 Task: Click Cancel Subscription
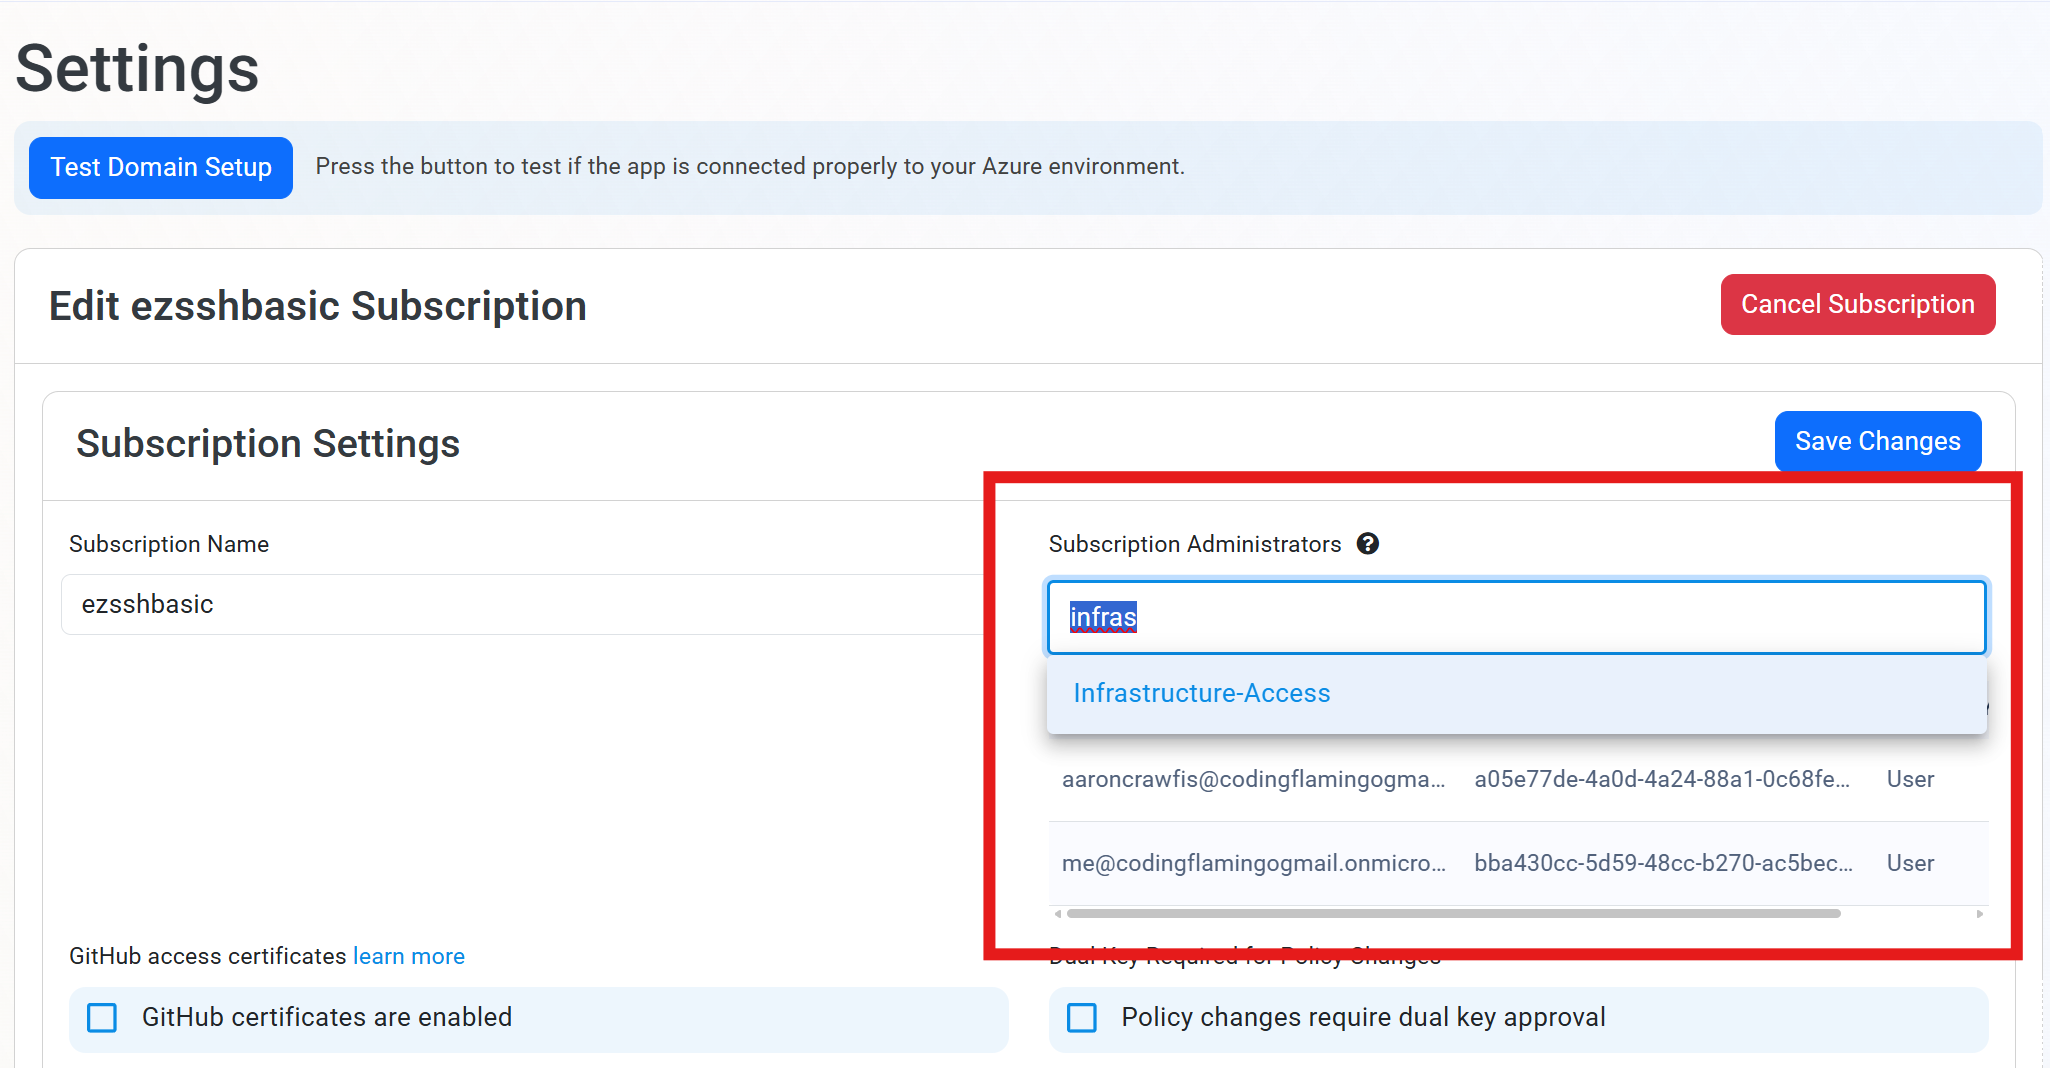coord(1857,304)
